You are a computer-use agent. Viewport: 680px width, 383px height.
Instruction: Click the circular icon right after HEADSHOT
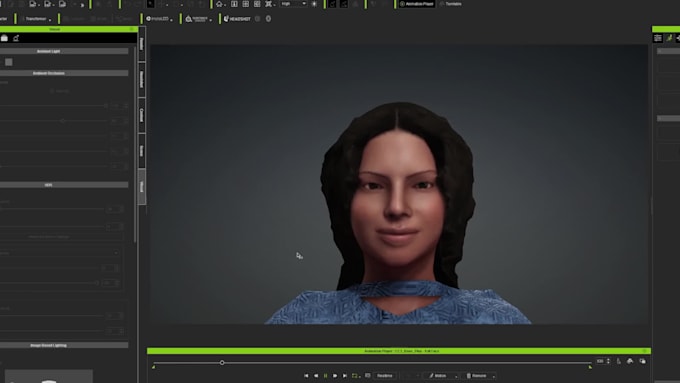click(x=258, y=19)
